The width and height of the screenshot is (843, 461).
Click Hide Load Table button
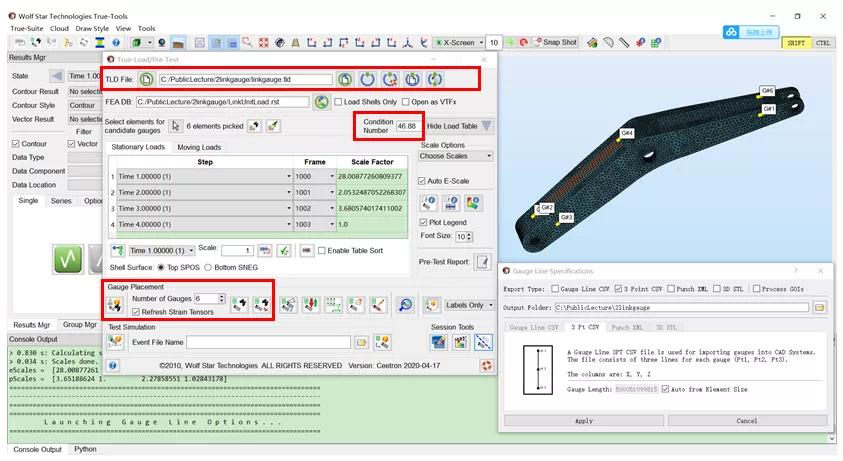459,126
